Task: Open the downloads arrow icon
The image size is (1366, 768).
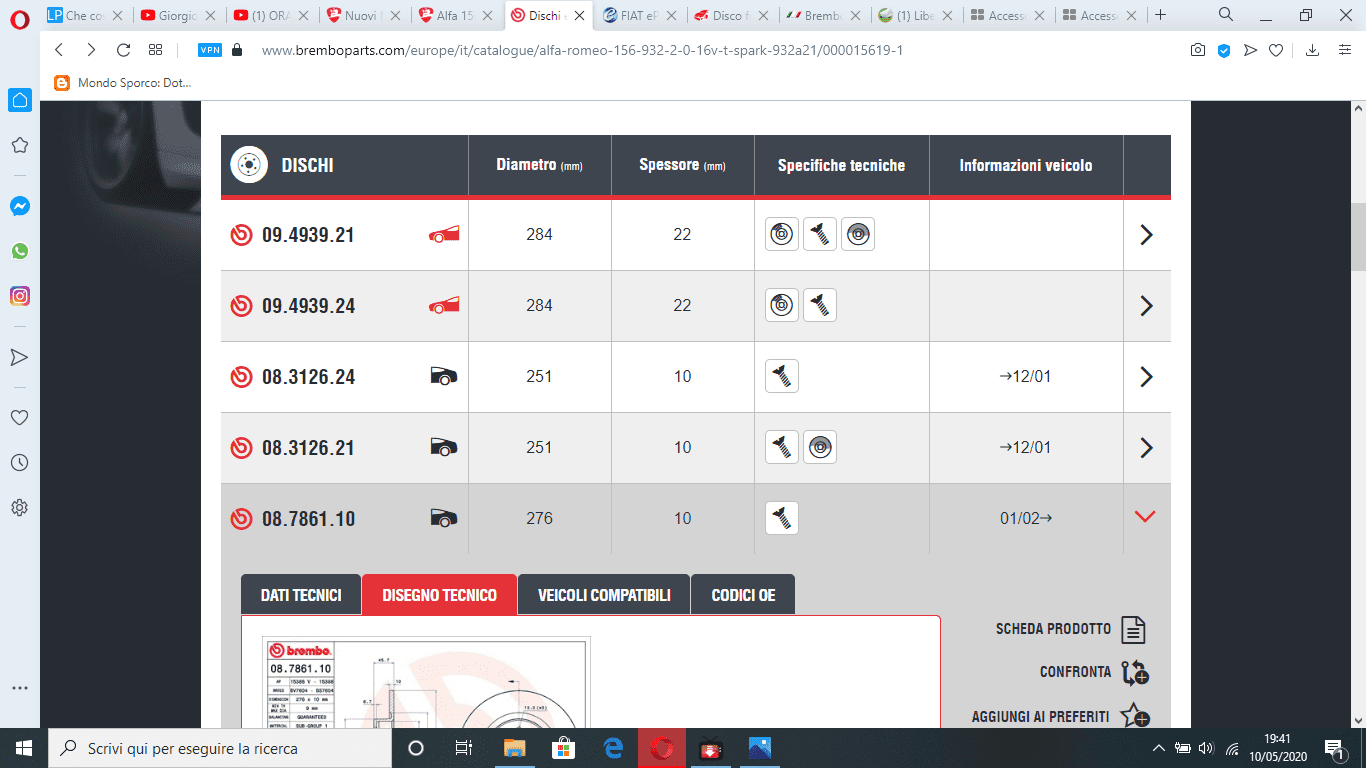Action: 1313,50
